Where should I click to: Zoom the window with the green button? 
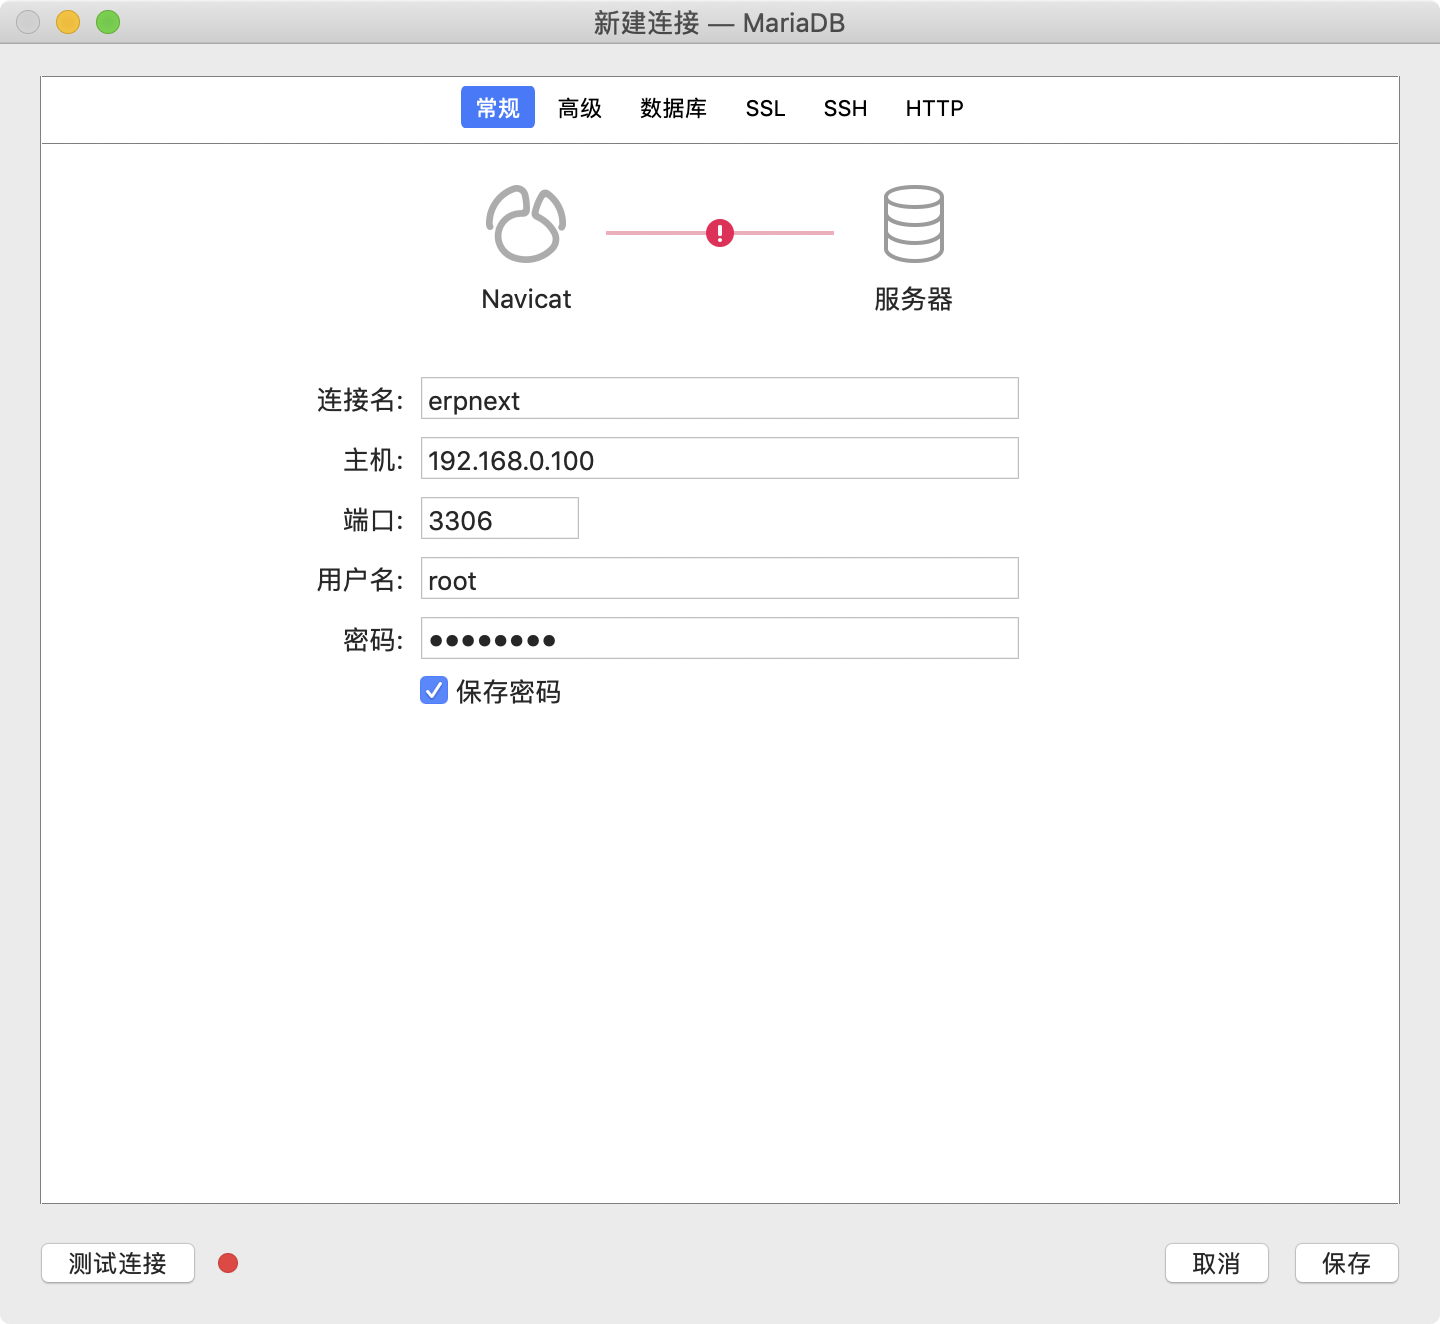pos(108,22)
